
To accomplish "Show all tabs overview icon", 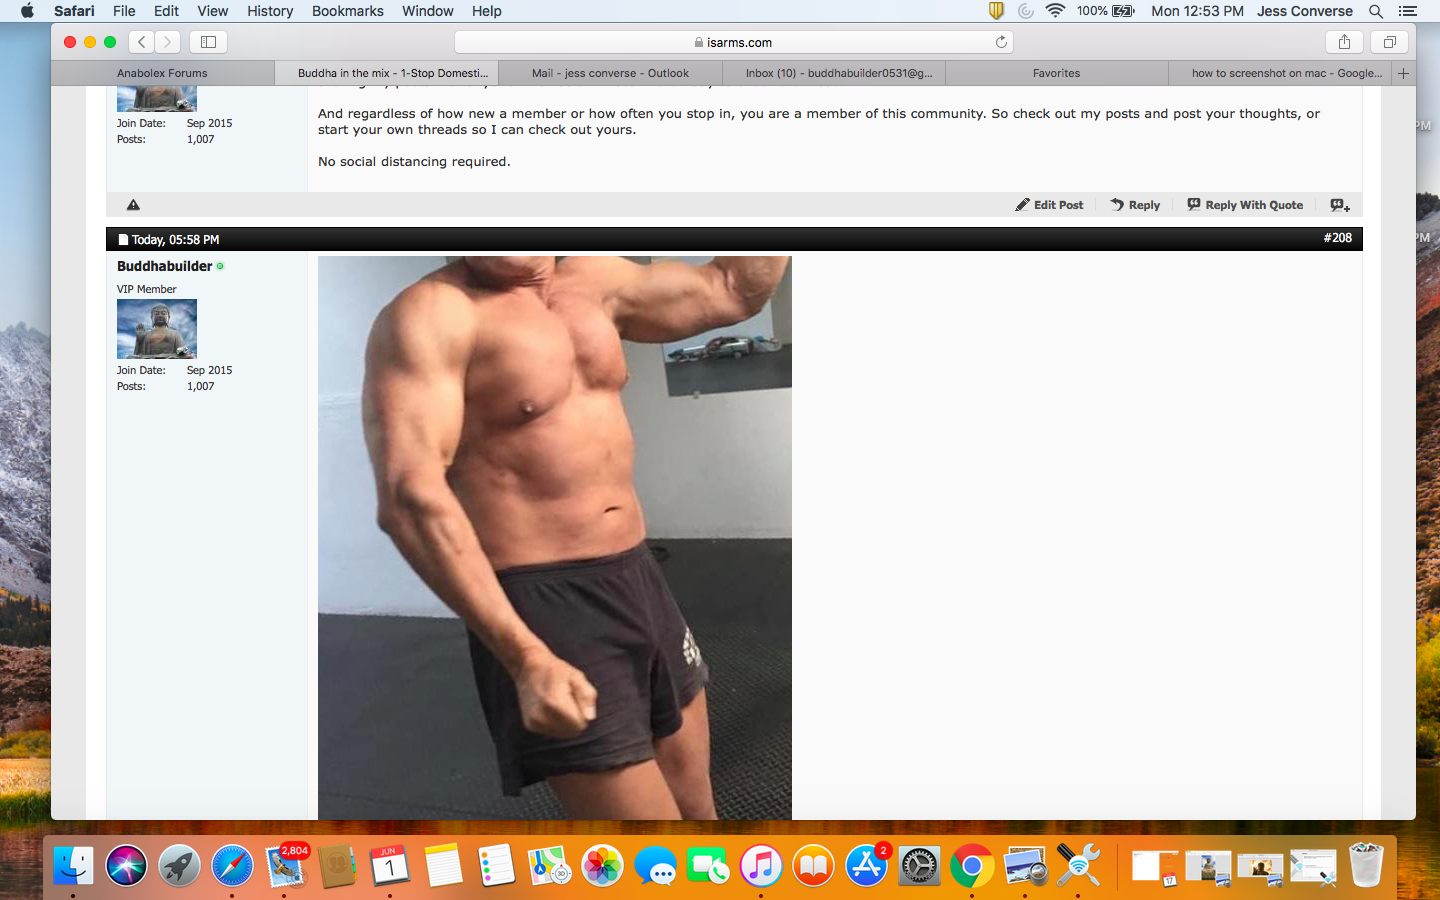I will (x=1389, y=42).
